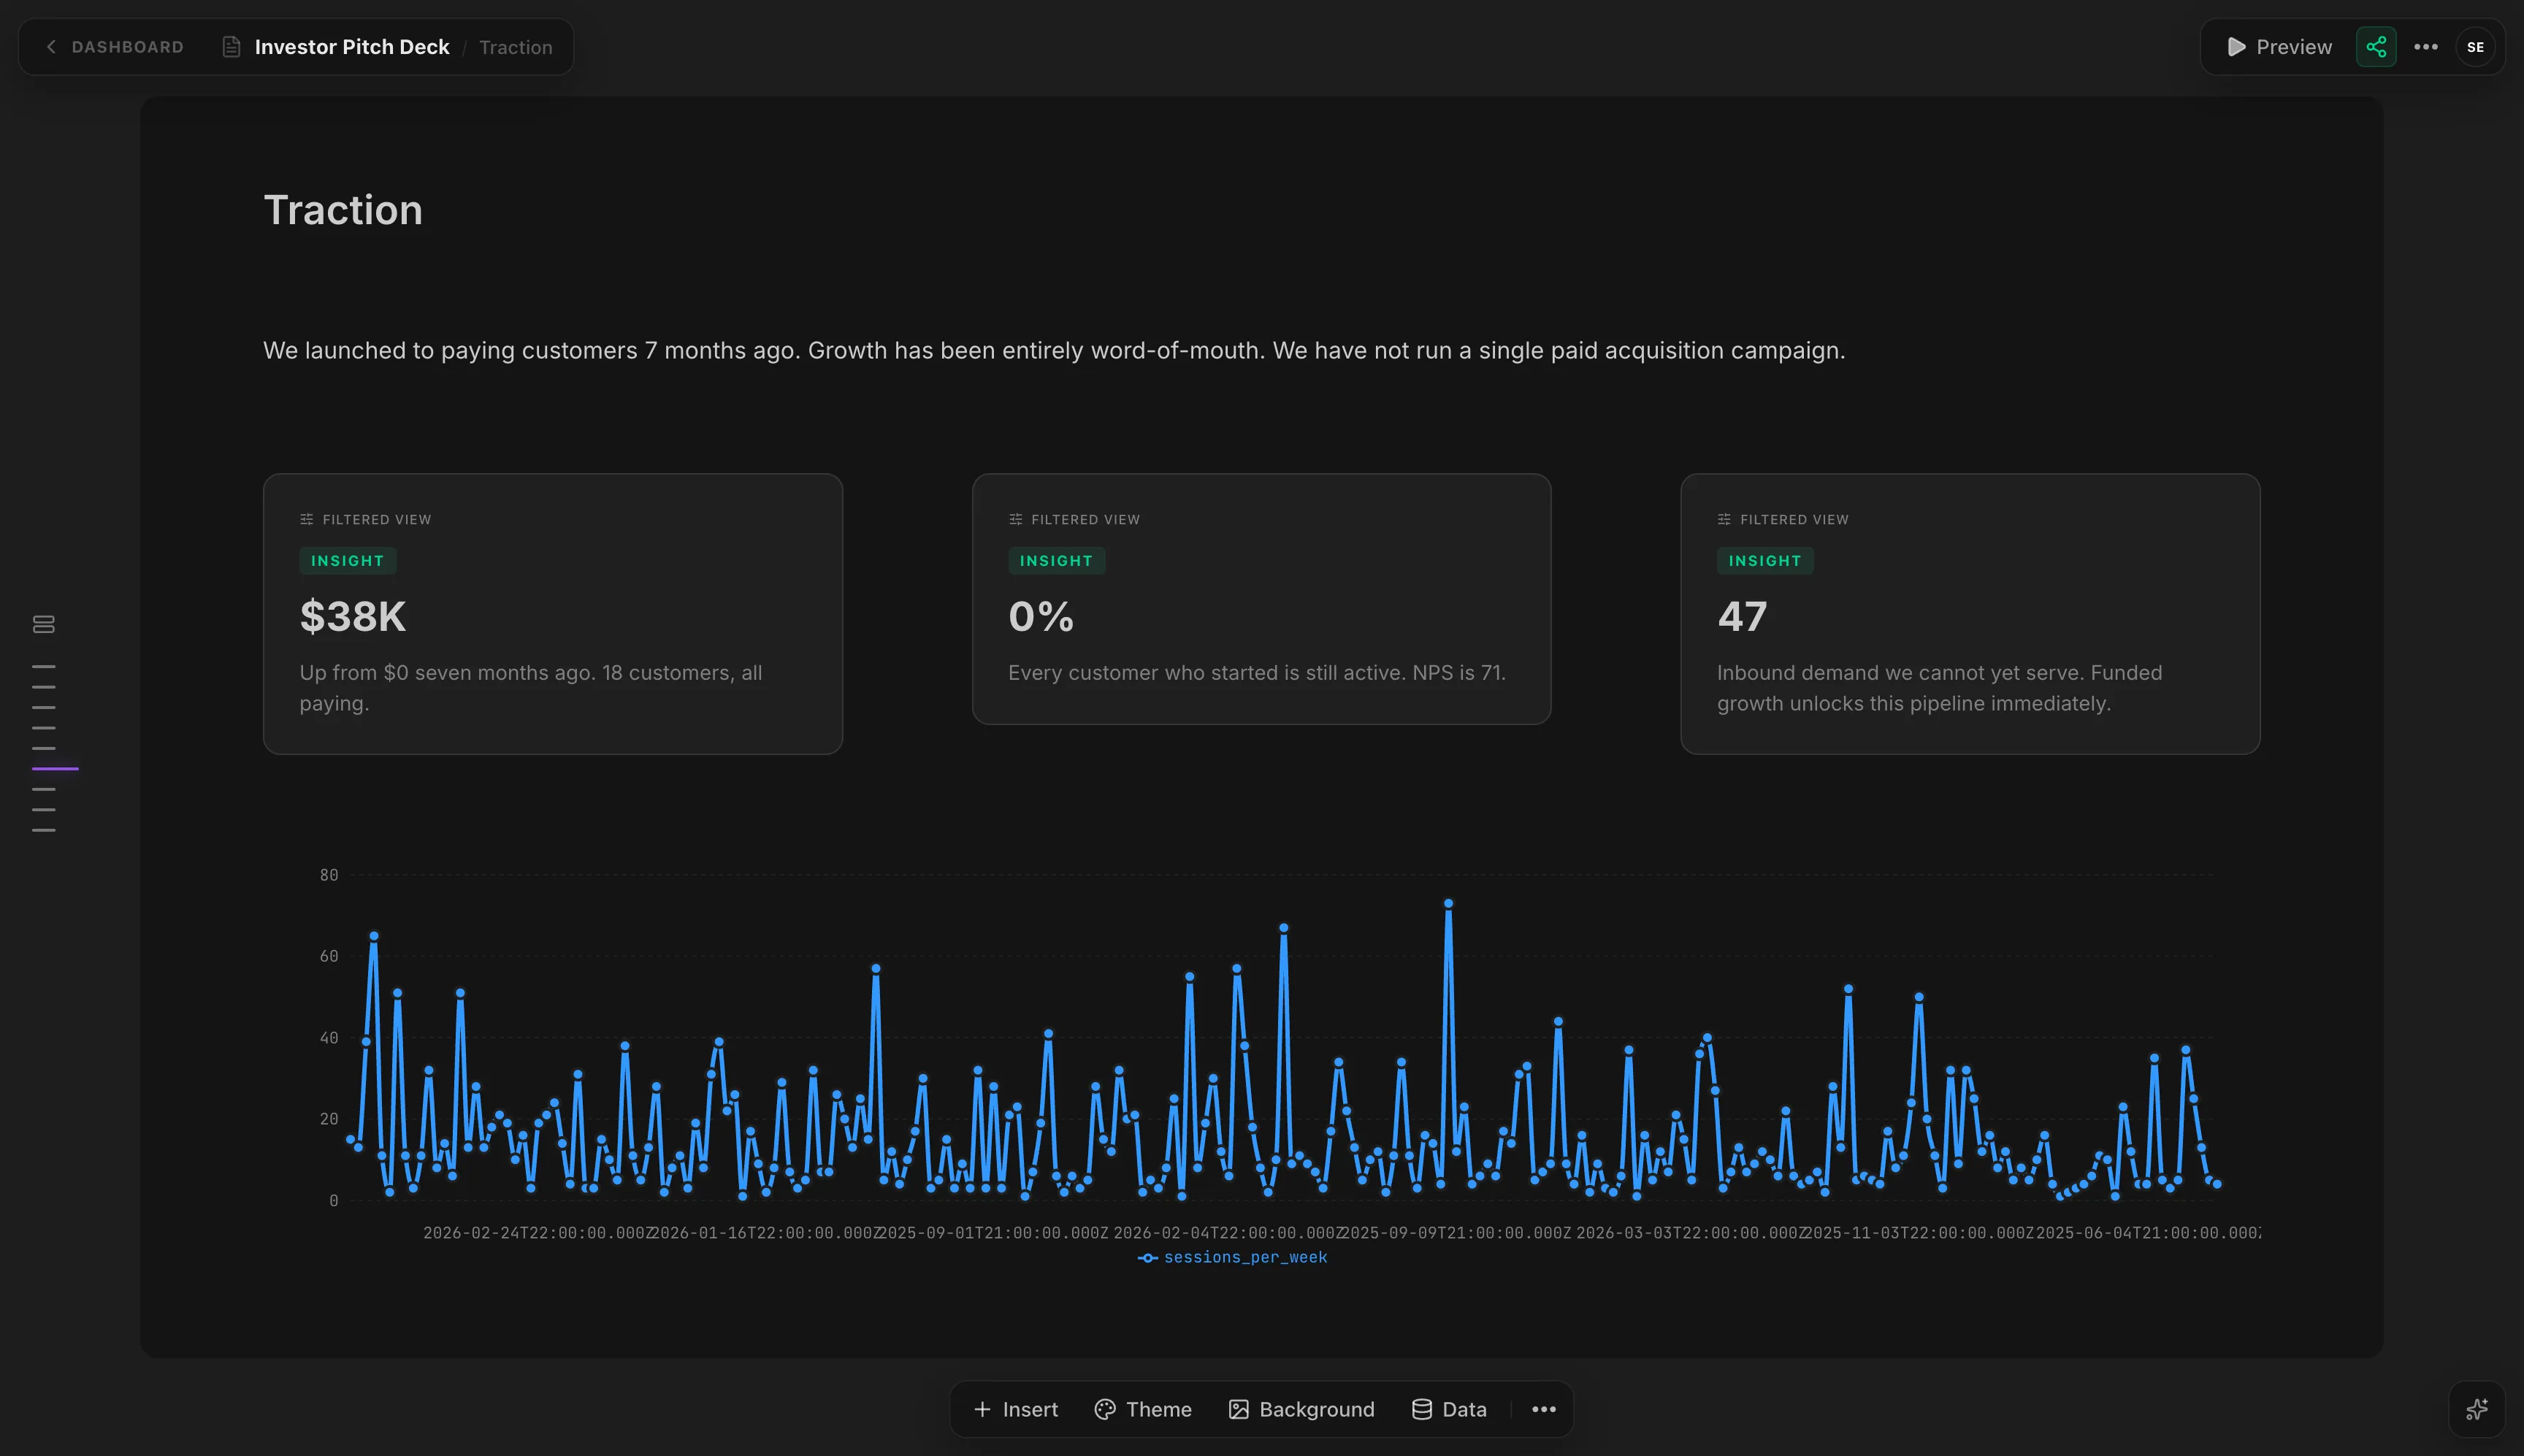Screen dimensions: 2524x1456
Task: Go back to the Dashboard
Action: click(x=114, y=47)
